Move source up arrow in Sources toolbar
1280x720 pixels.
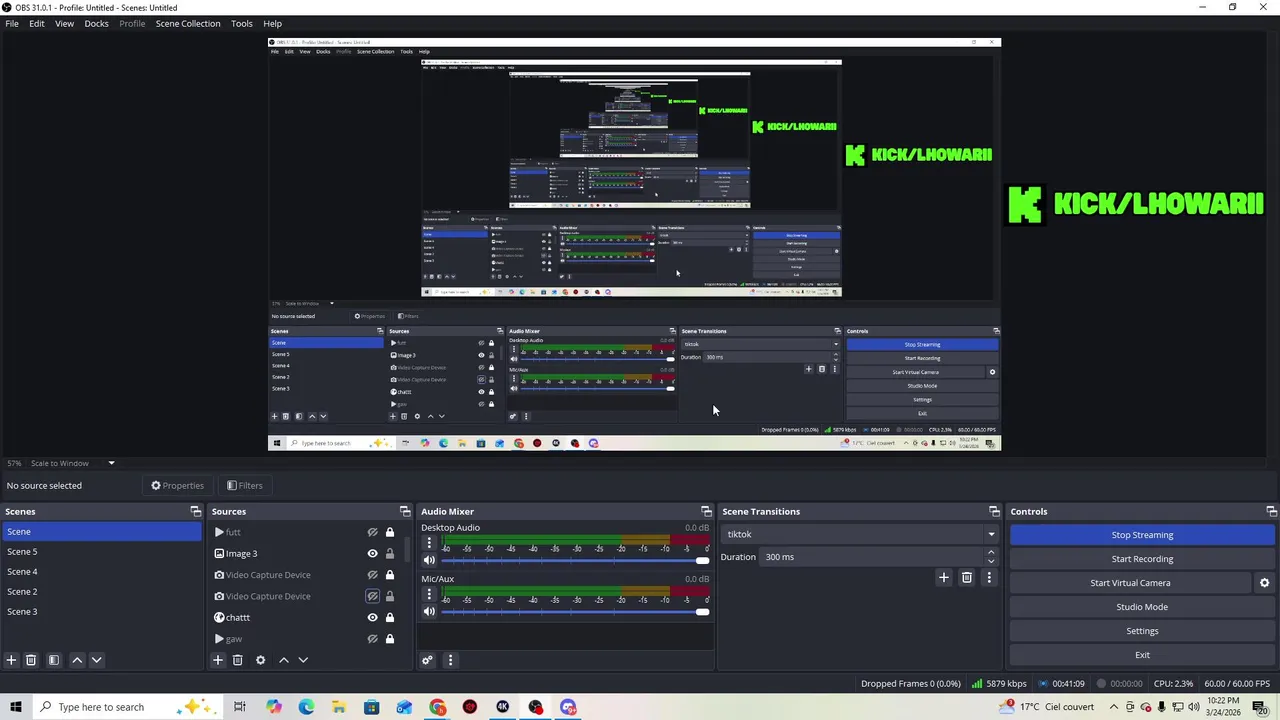(284, 660)
